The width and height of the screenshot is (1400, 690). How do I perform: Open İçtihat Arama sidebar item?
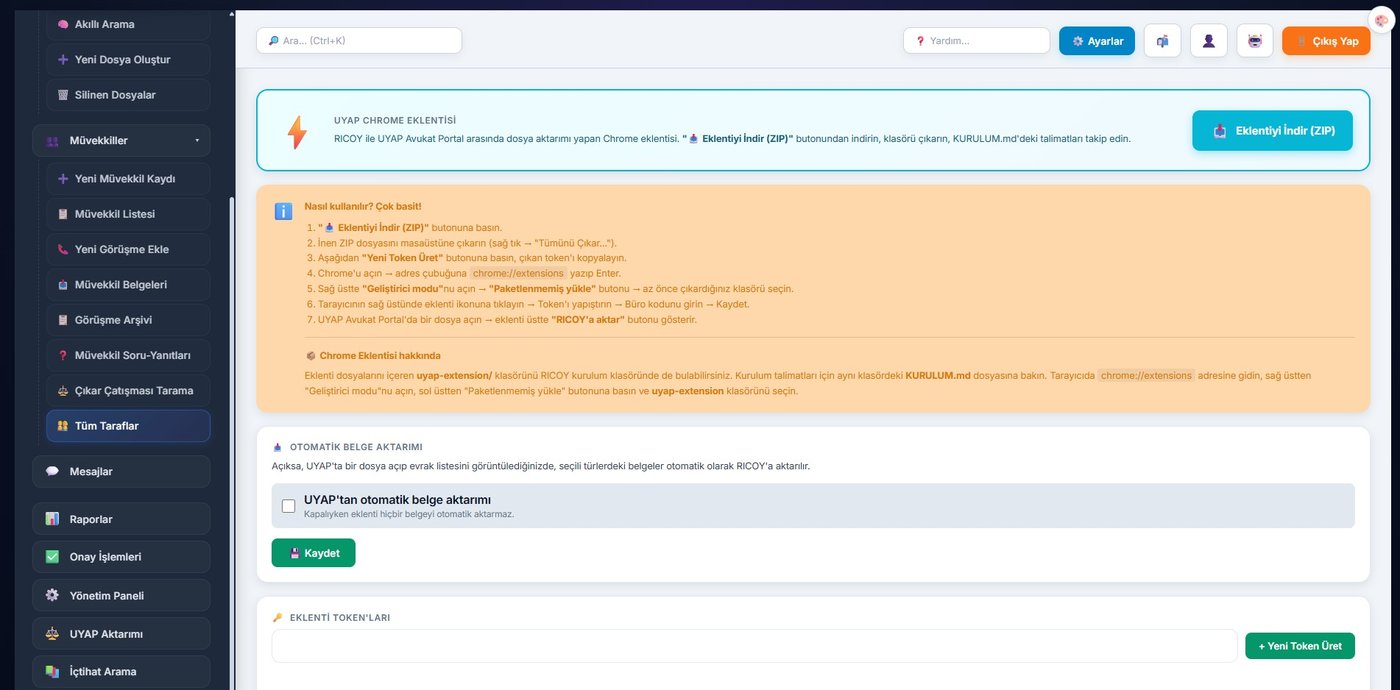point(121,672)
